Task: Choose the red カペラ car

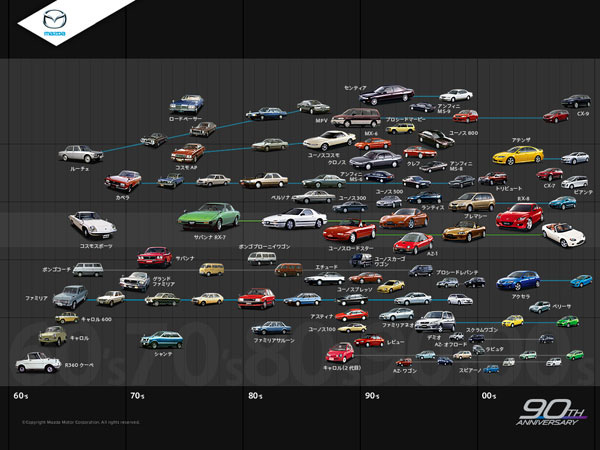Action: [123, 181]
